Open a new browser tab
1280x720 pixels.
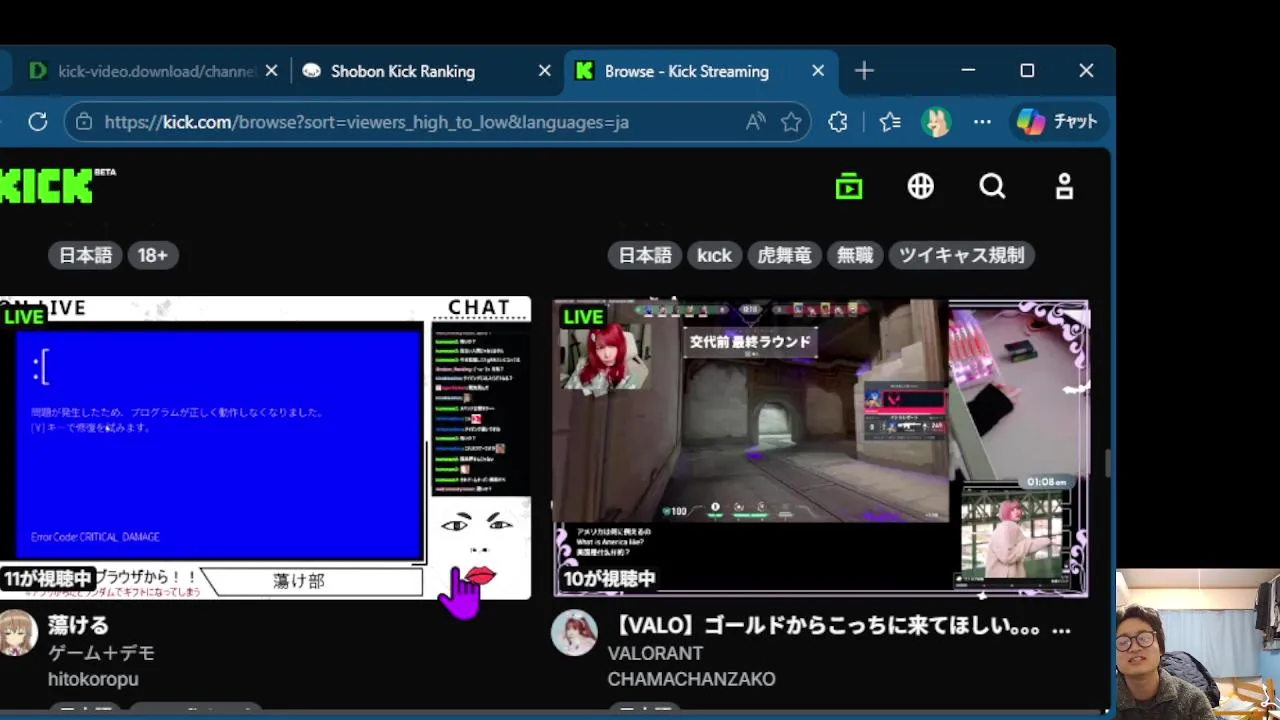(x=864, y=71)
